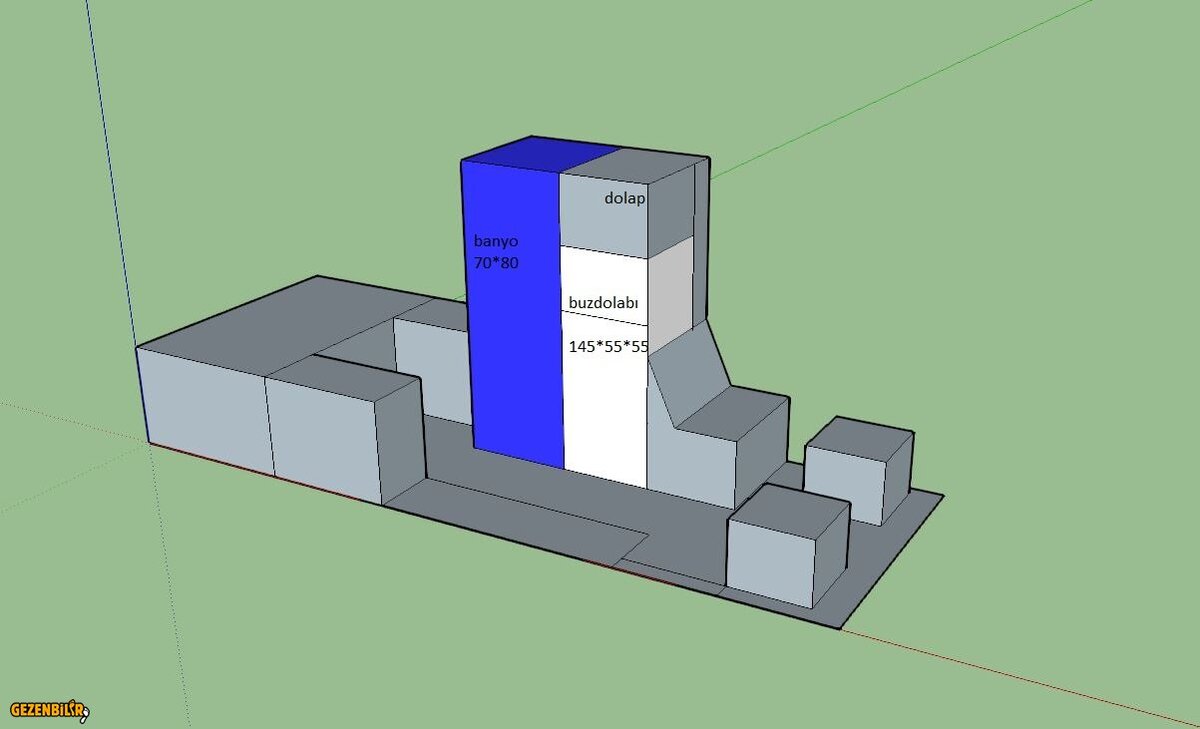Screen dimensions: 1200x729
Task: Click the gray top surface of dolap block
Action: pyautogui.click(x=640, y=164)
